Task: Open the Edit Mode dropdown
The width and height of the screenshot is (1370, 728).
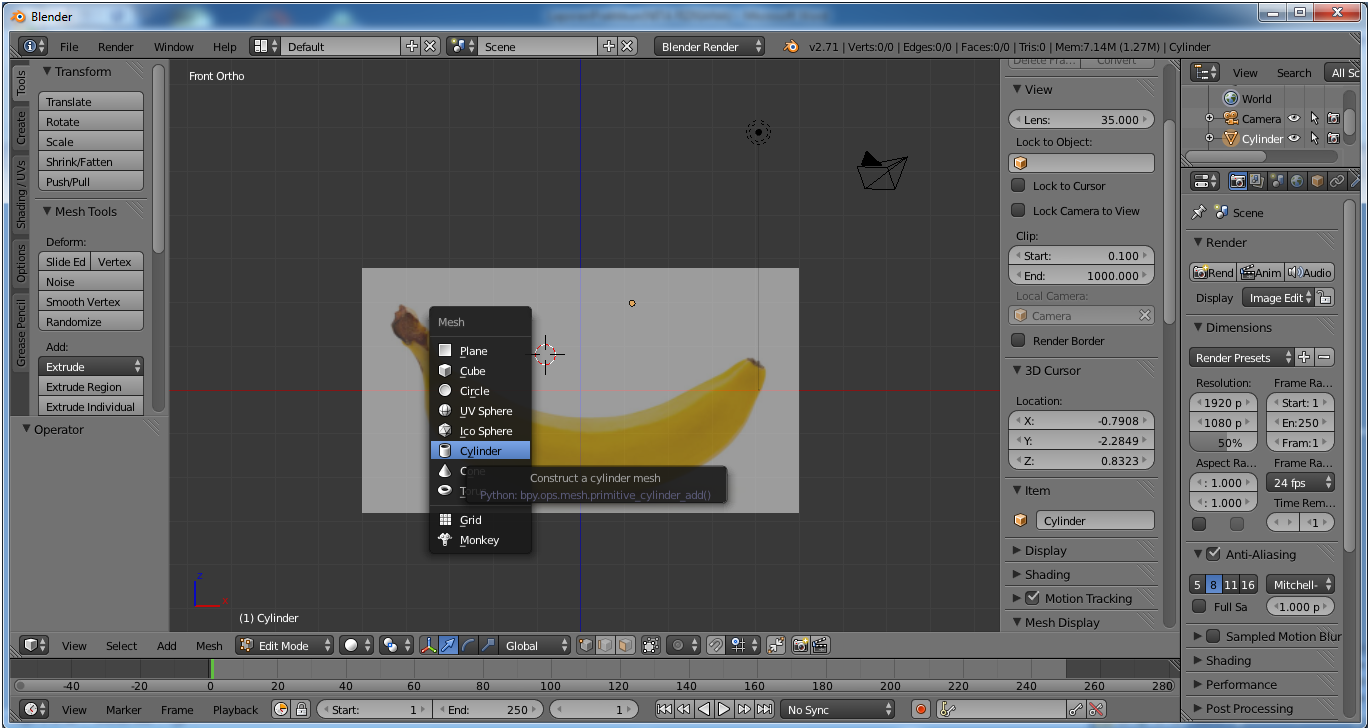Action: pyautogui.click(x=284, y=646)
